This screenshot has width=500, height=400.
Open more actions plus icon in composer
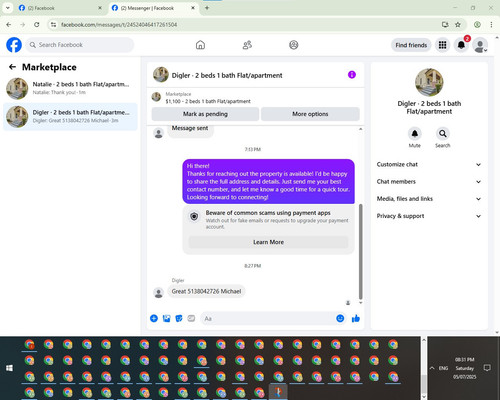click(154, 318)
